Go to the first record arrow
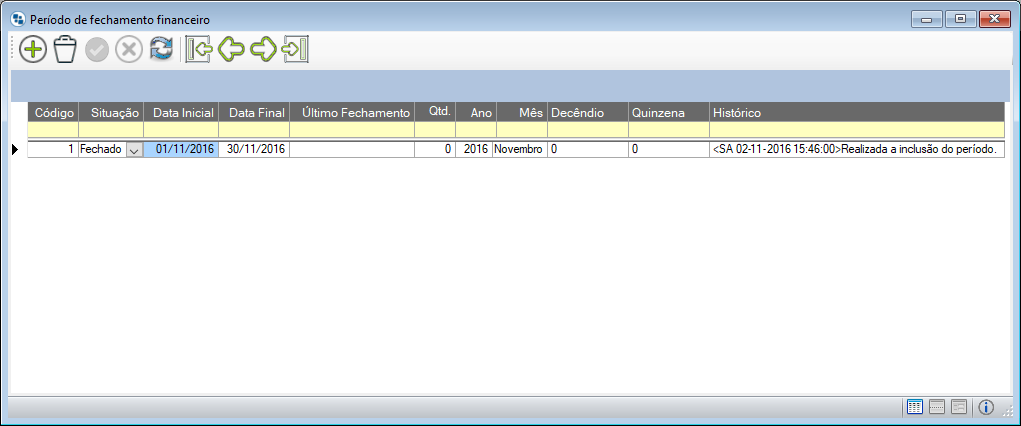The width and height of the screenshot is (1021, 426). pos(198,50)
